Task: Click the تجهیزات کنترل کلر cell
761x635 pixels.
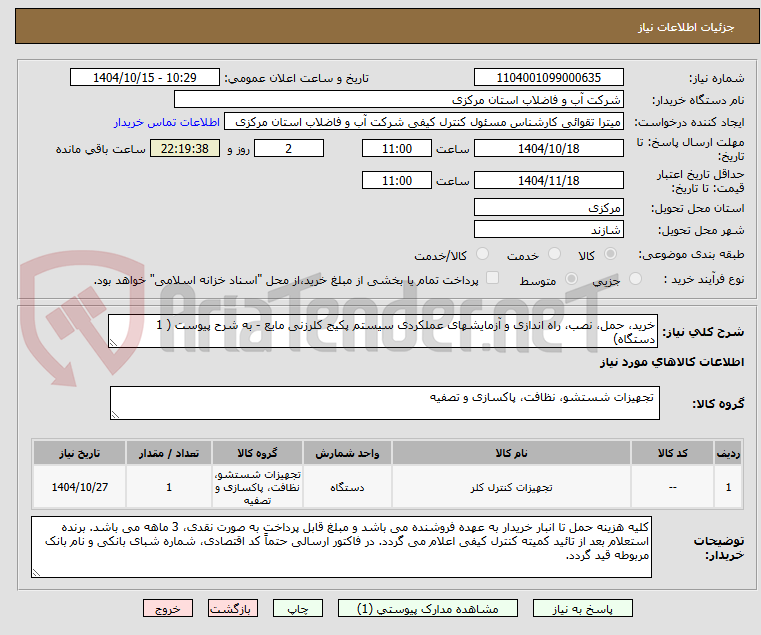Action: click(511, 487)
